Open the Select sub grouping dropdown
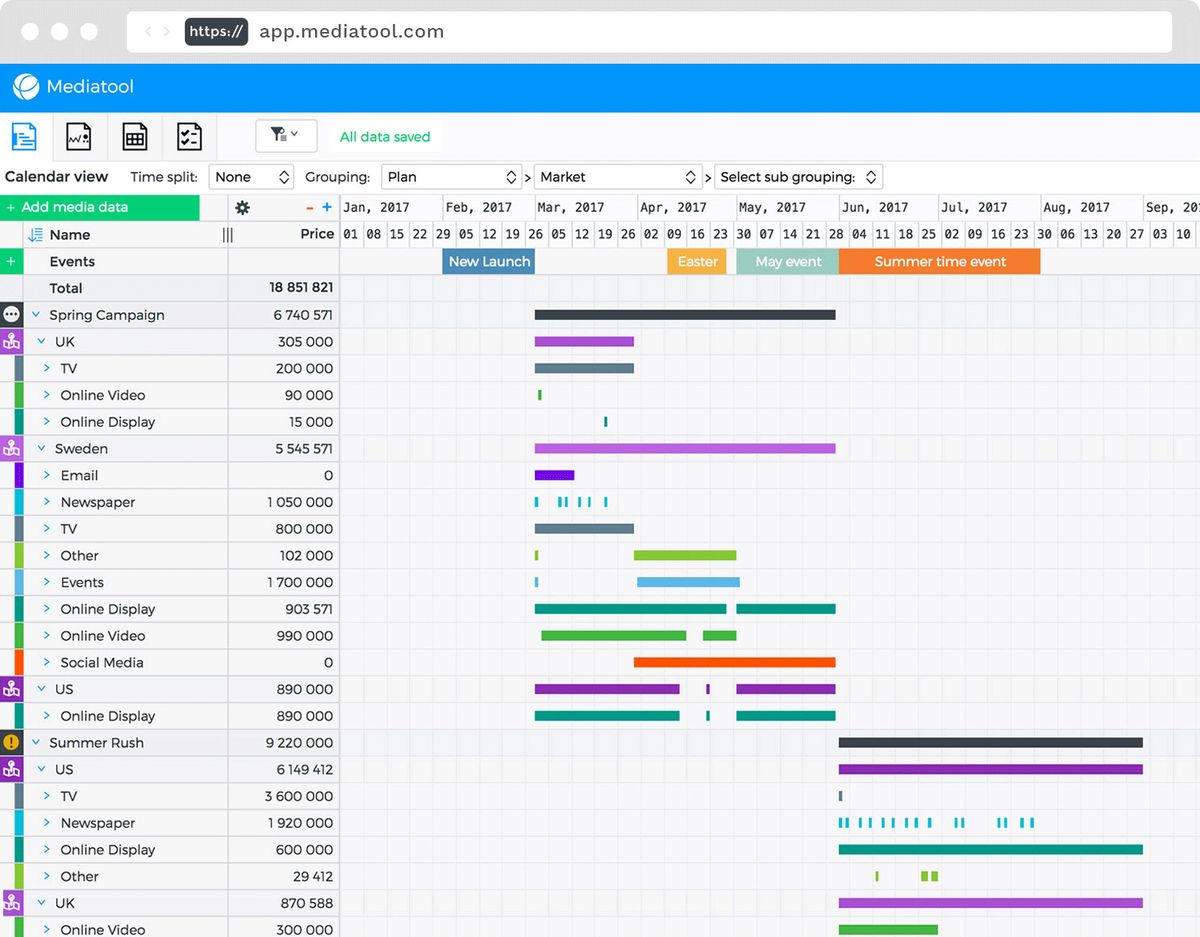1200x937 pixels. [x=798, y=176]
